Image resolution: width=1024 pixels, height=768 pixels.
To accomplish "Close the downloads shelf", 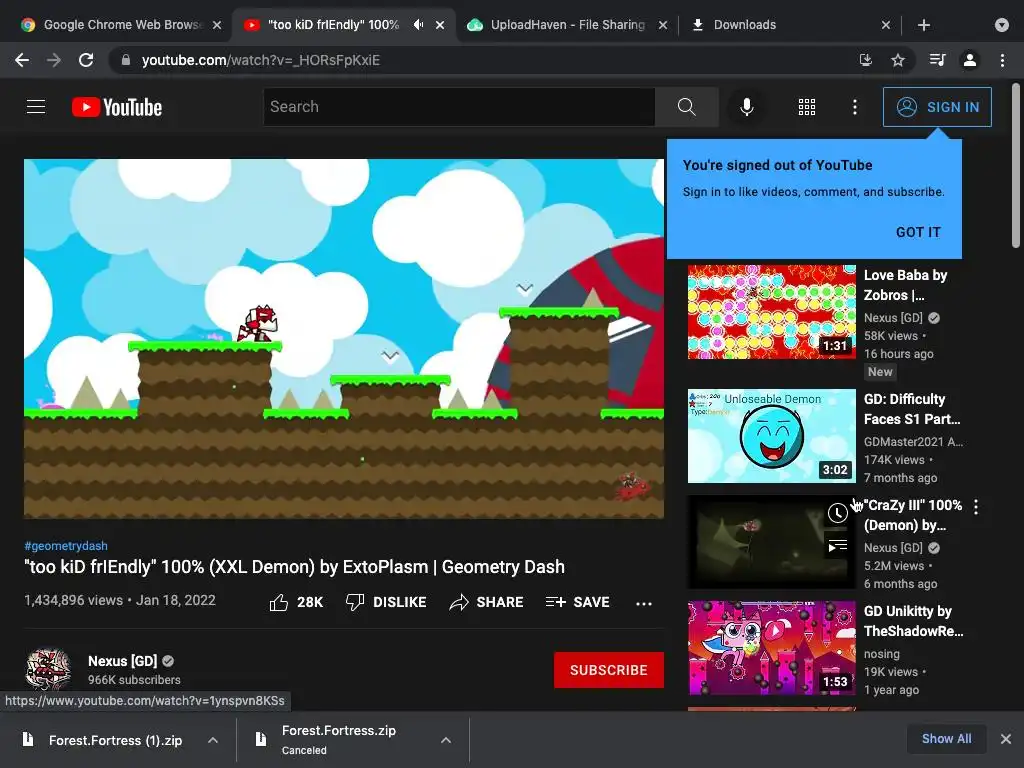I will point(1006,739).
